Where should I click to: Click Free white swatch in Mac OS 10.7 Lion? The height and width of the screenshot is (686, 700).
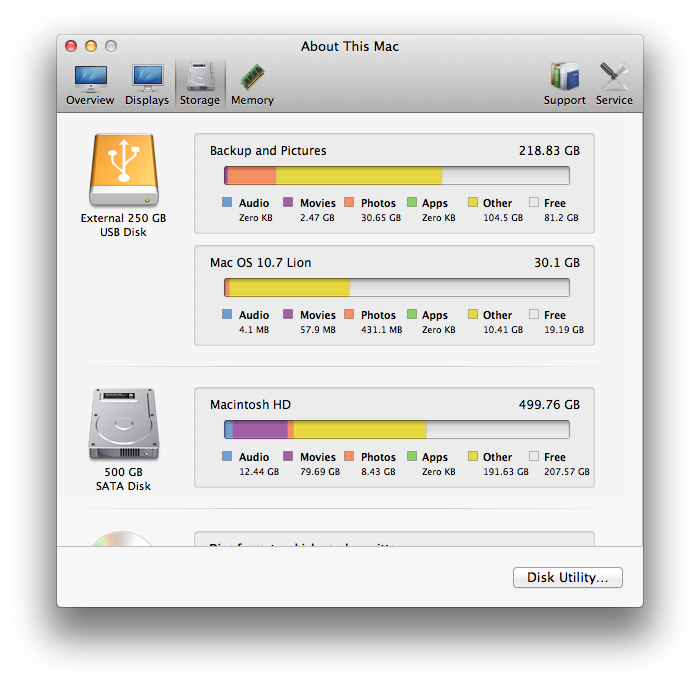tap(534, 314)
